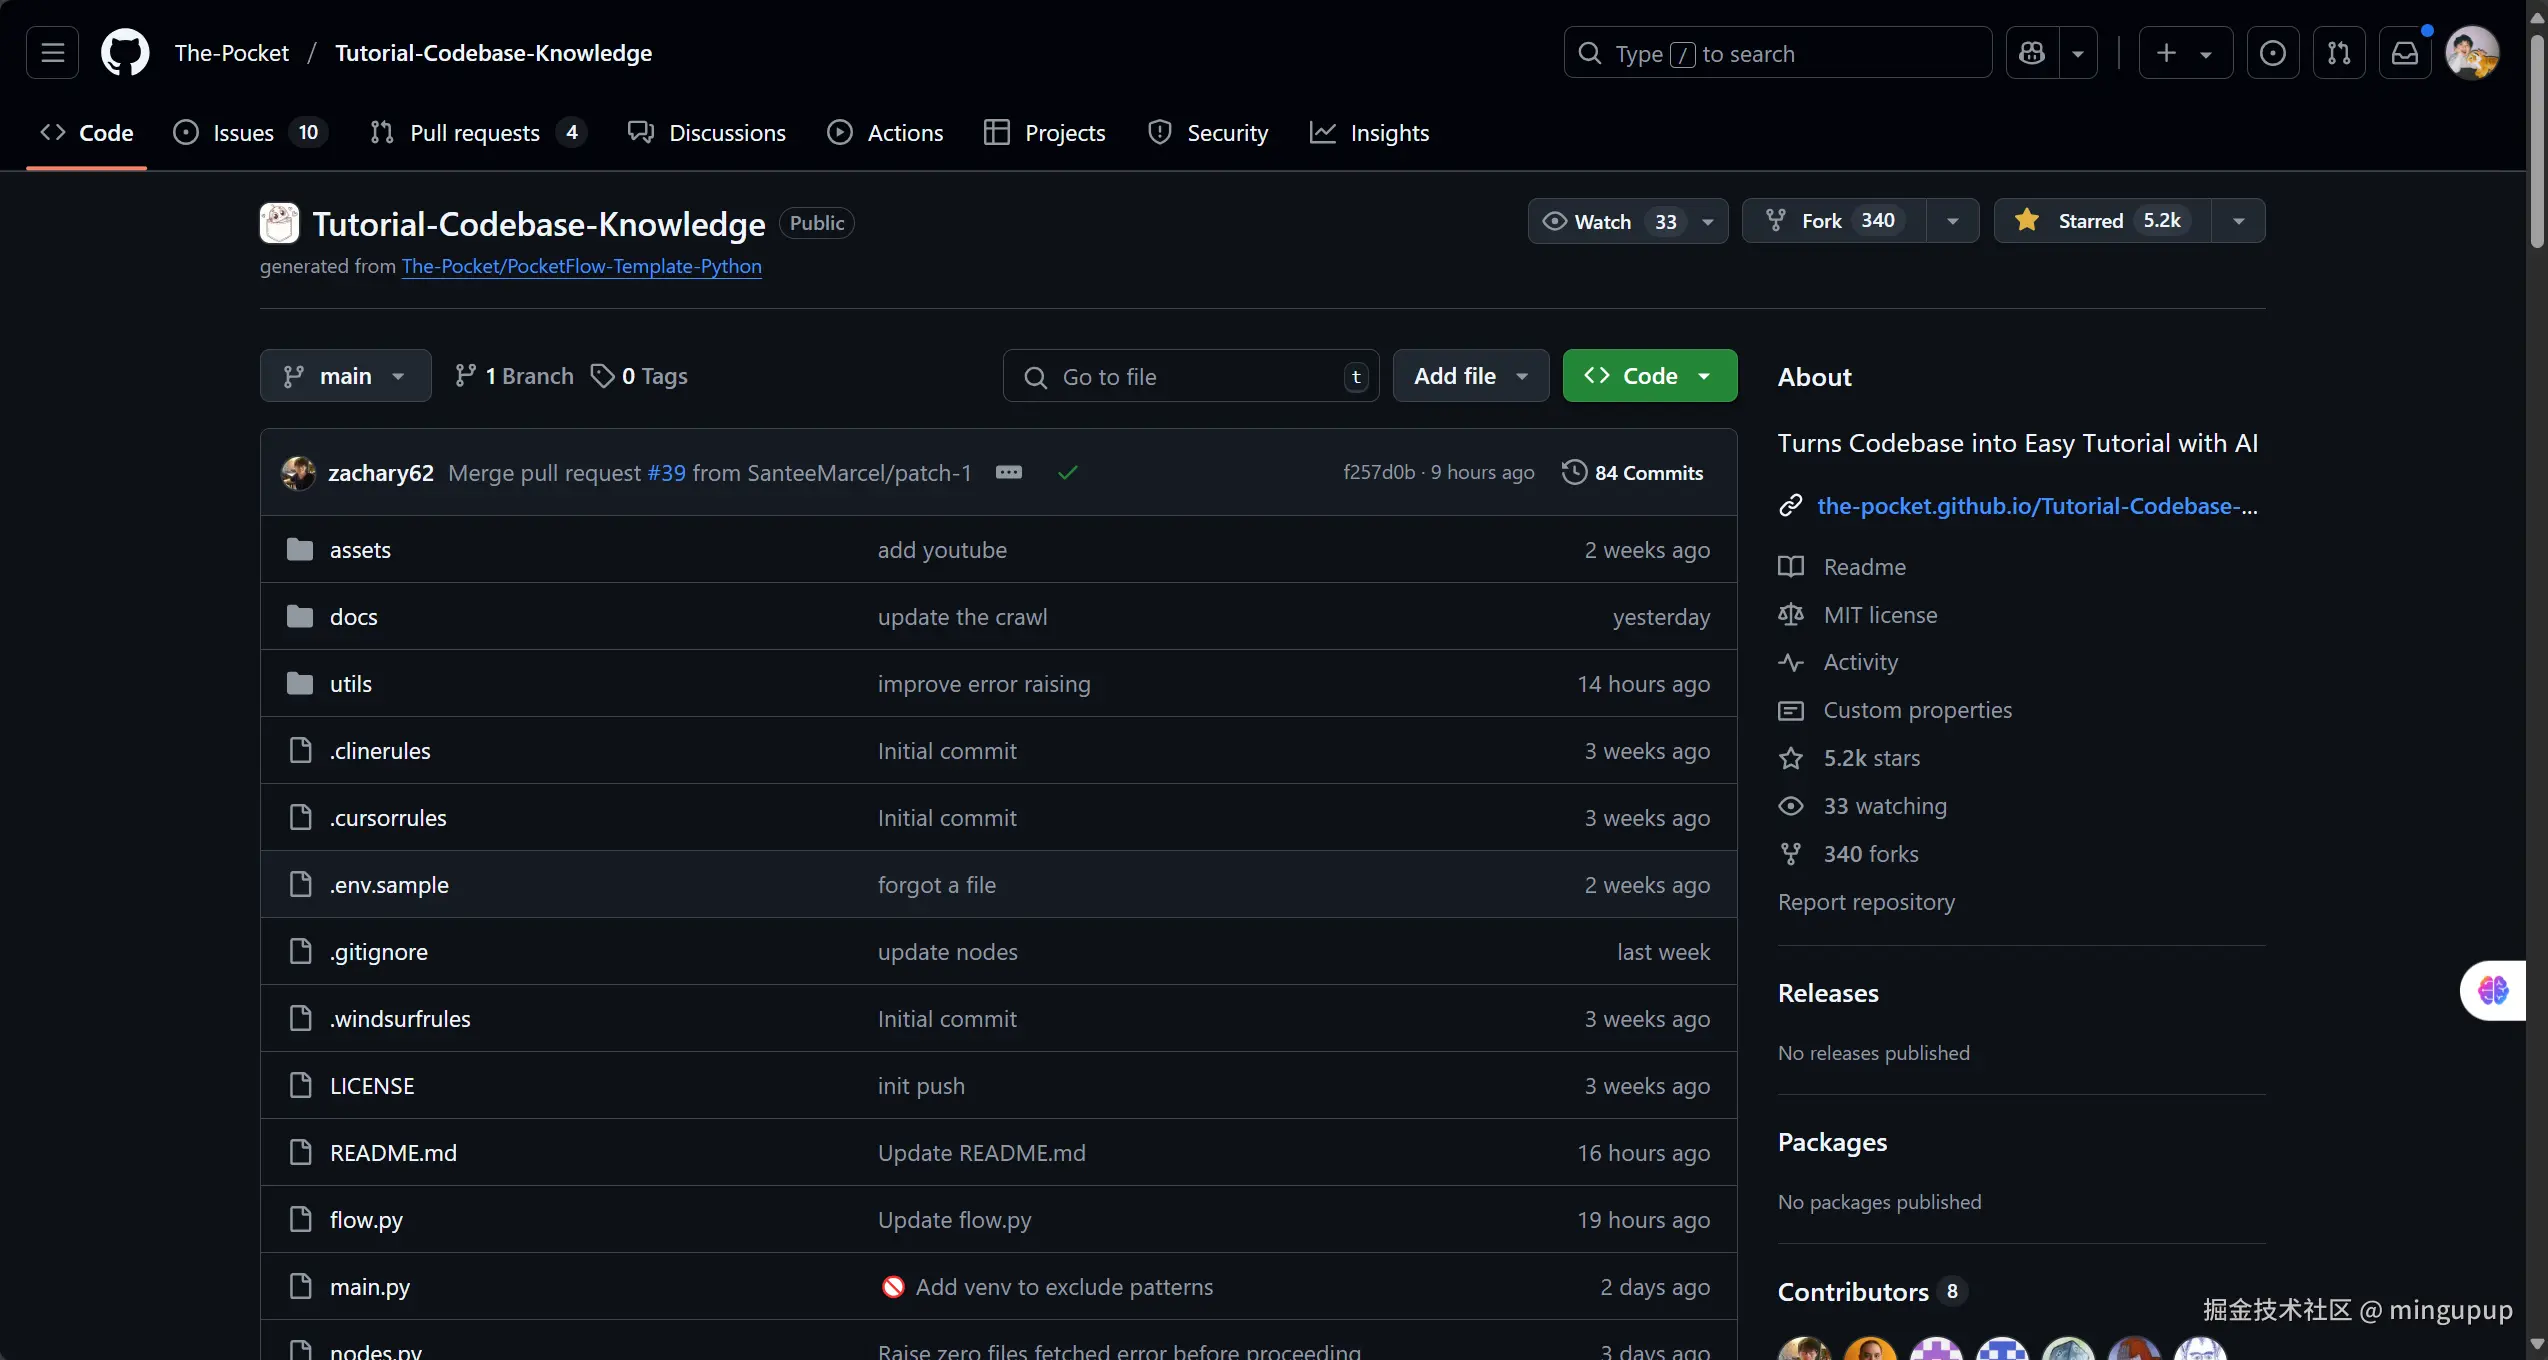Image resolution: width=2548 pixels, height=1360 pixels.
Task: Open the Insights tab
Action: (1370, 132)
